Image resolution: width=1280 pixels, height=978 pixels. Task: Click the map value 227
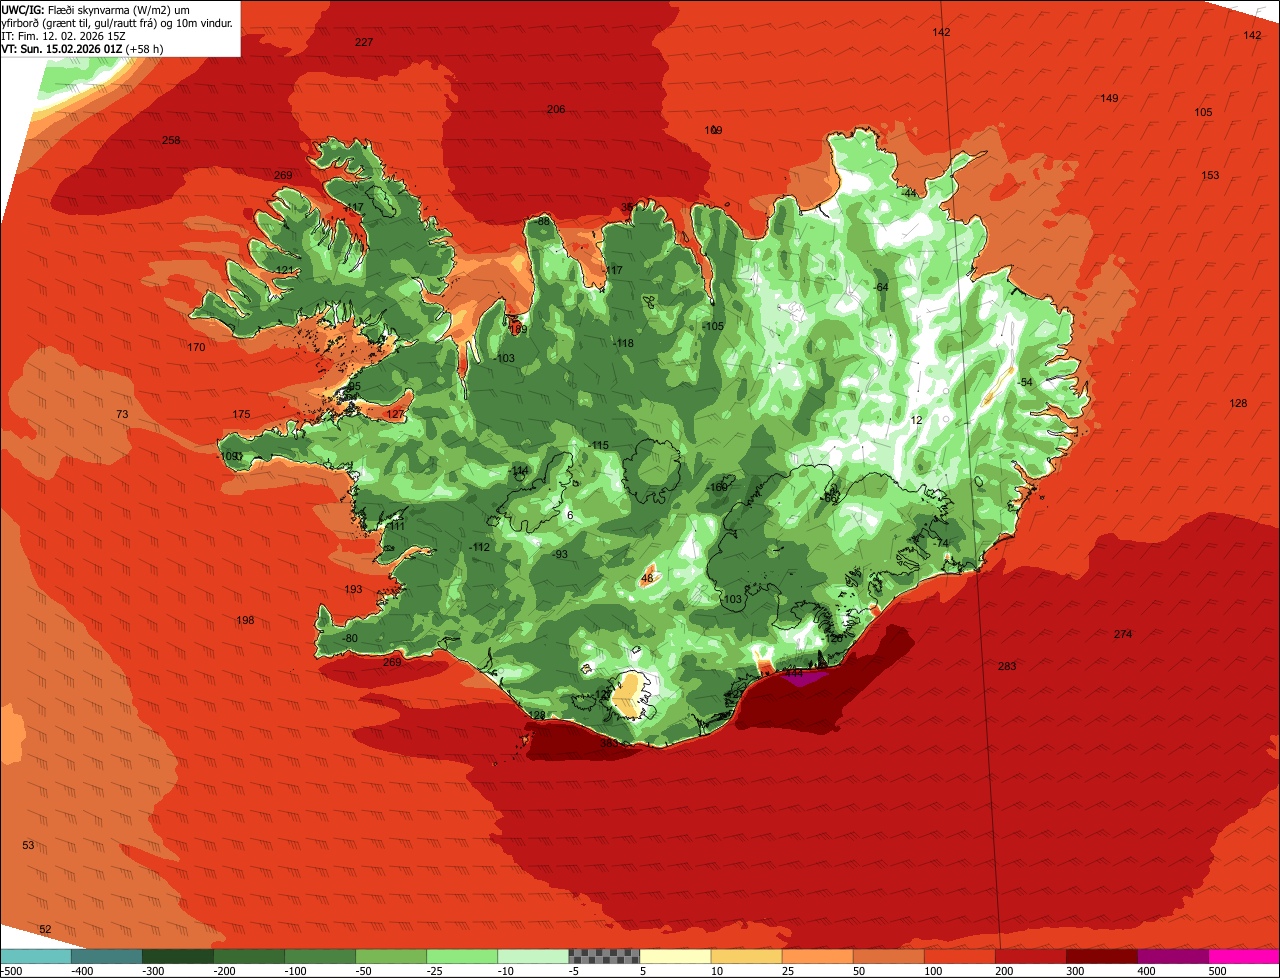coord(364,42)
